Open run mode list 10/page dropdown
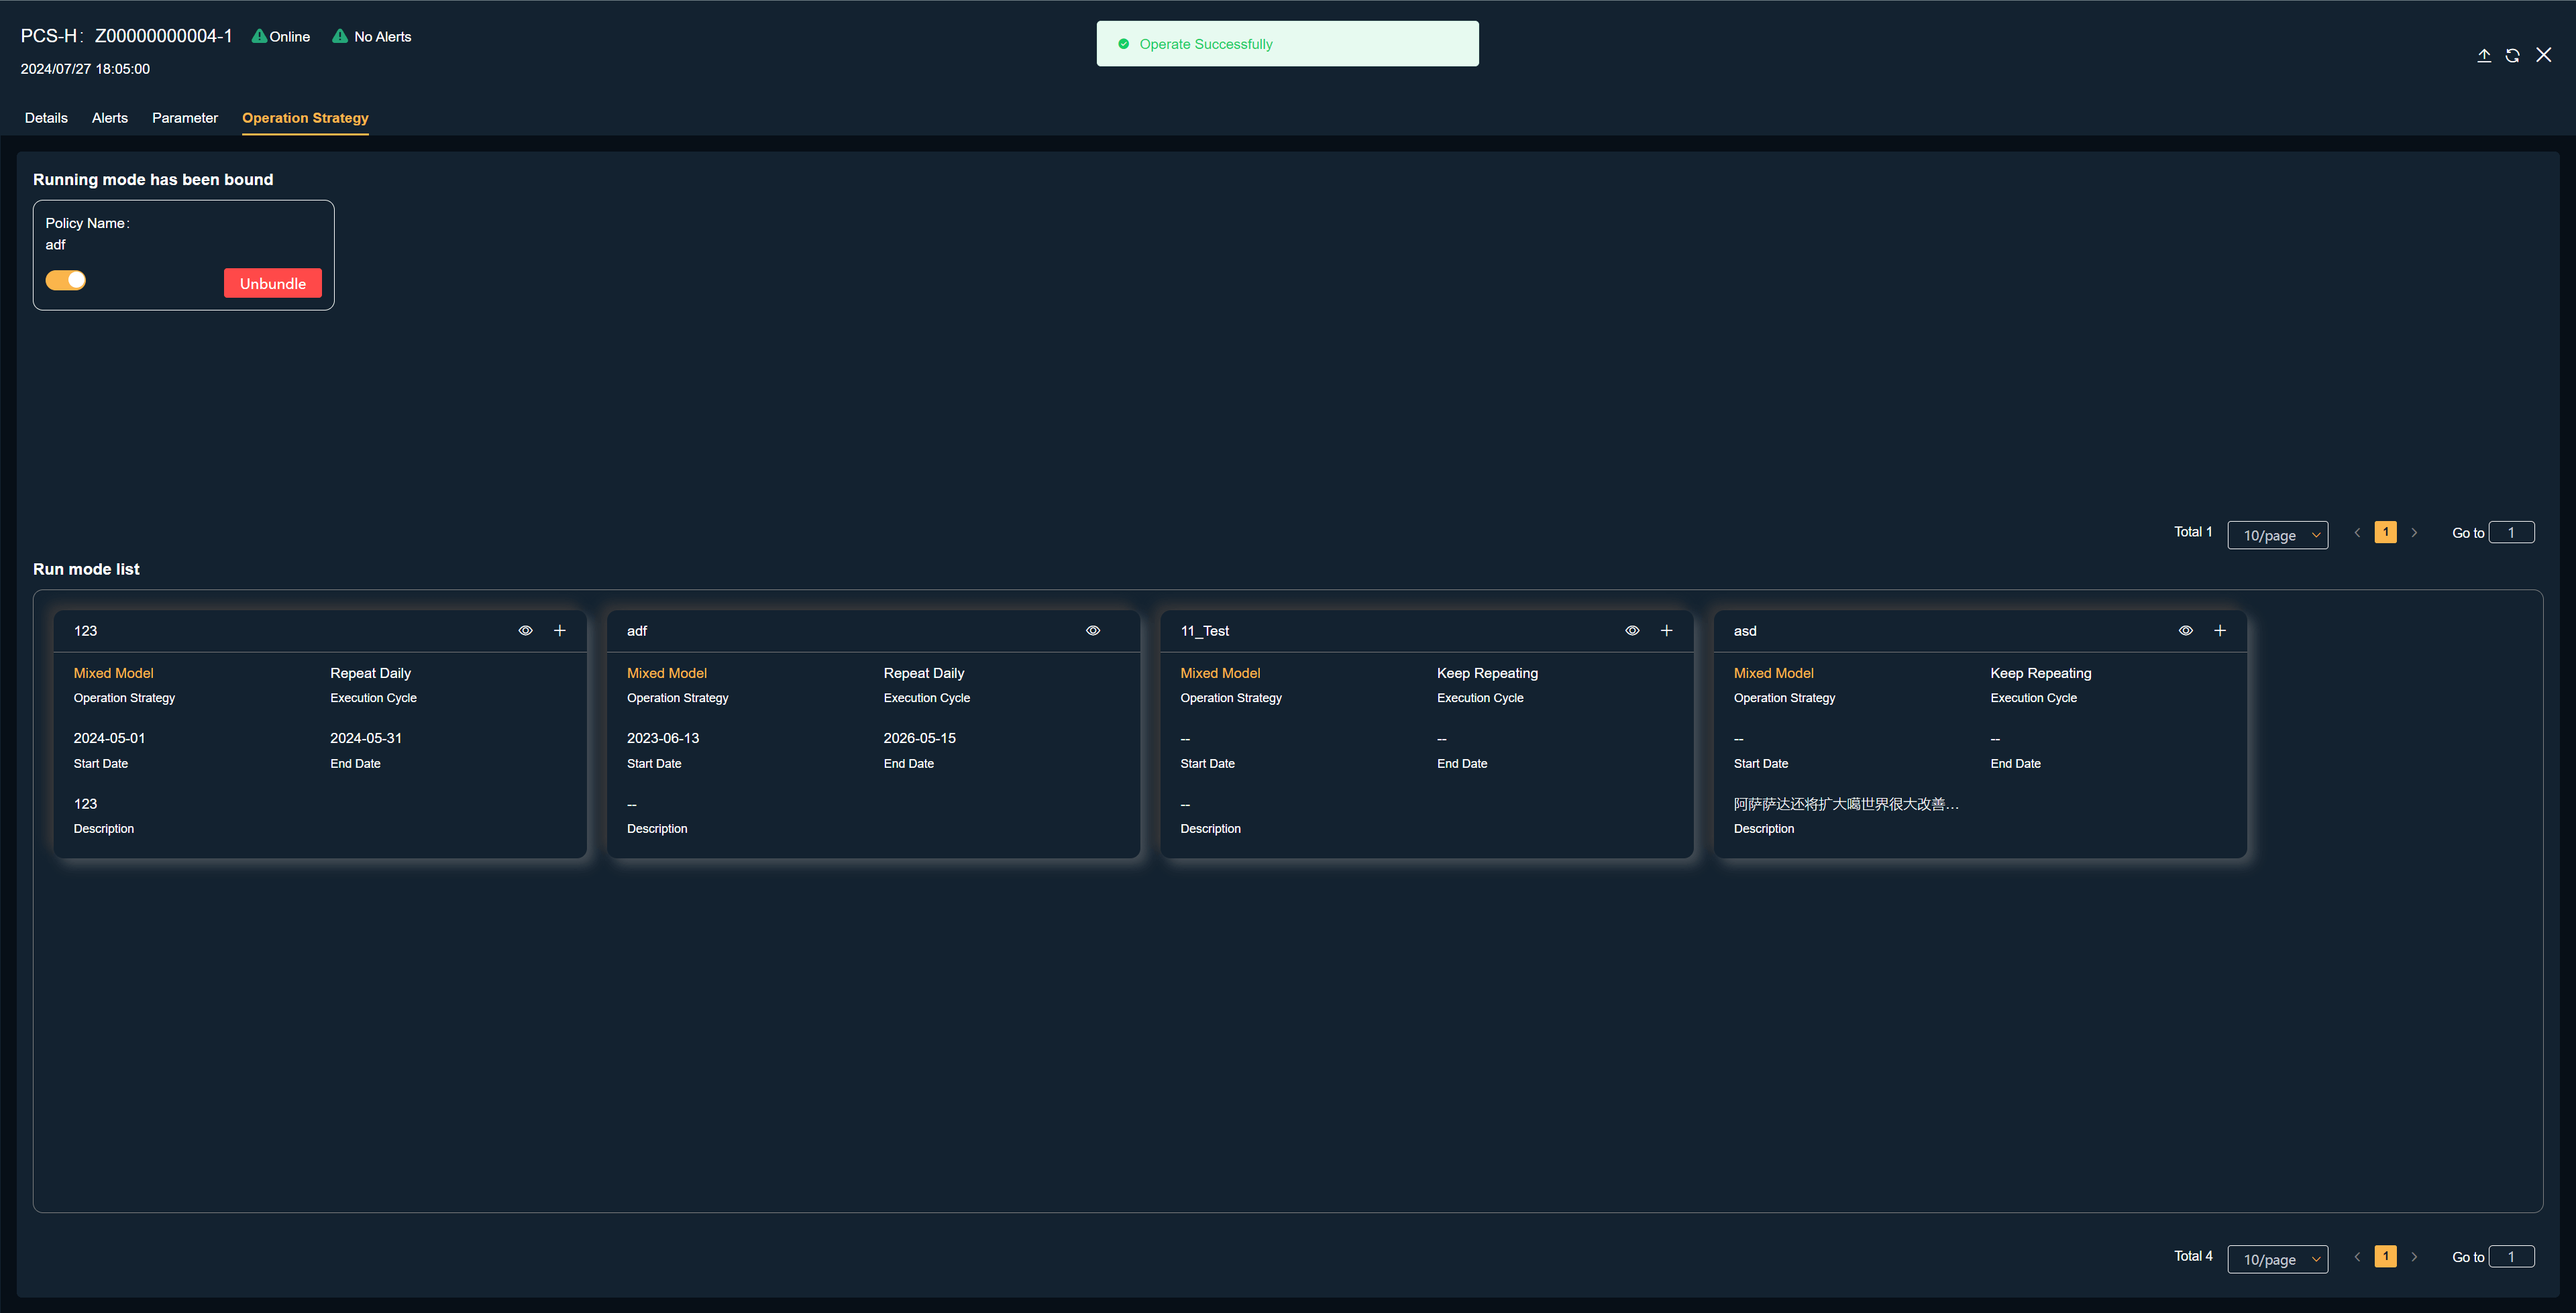2576x1313 pixels. click(2278, 1259)
